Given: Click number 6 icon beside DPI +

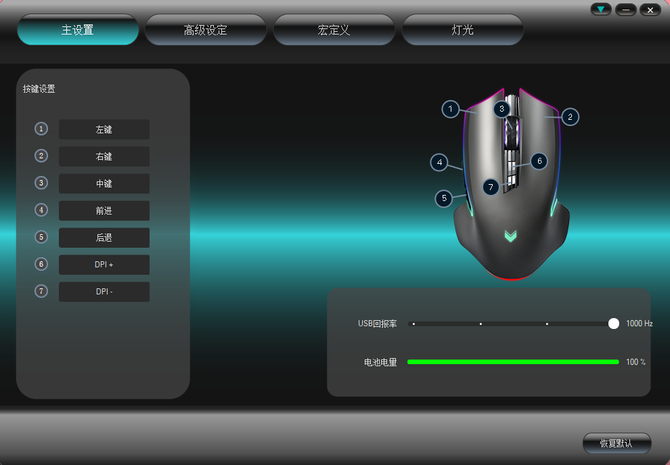Looking at the screenshot, I should tap(41, 264).
